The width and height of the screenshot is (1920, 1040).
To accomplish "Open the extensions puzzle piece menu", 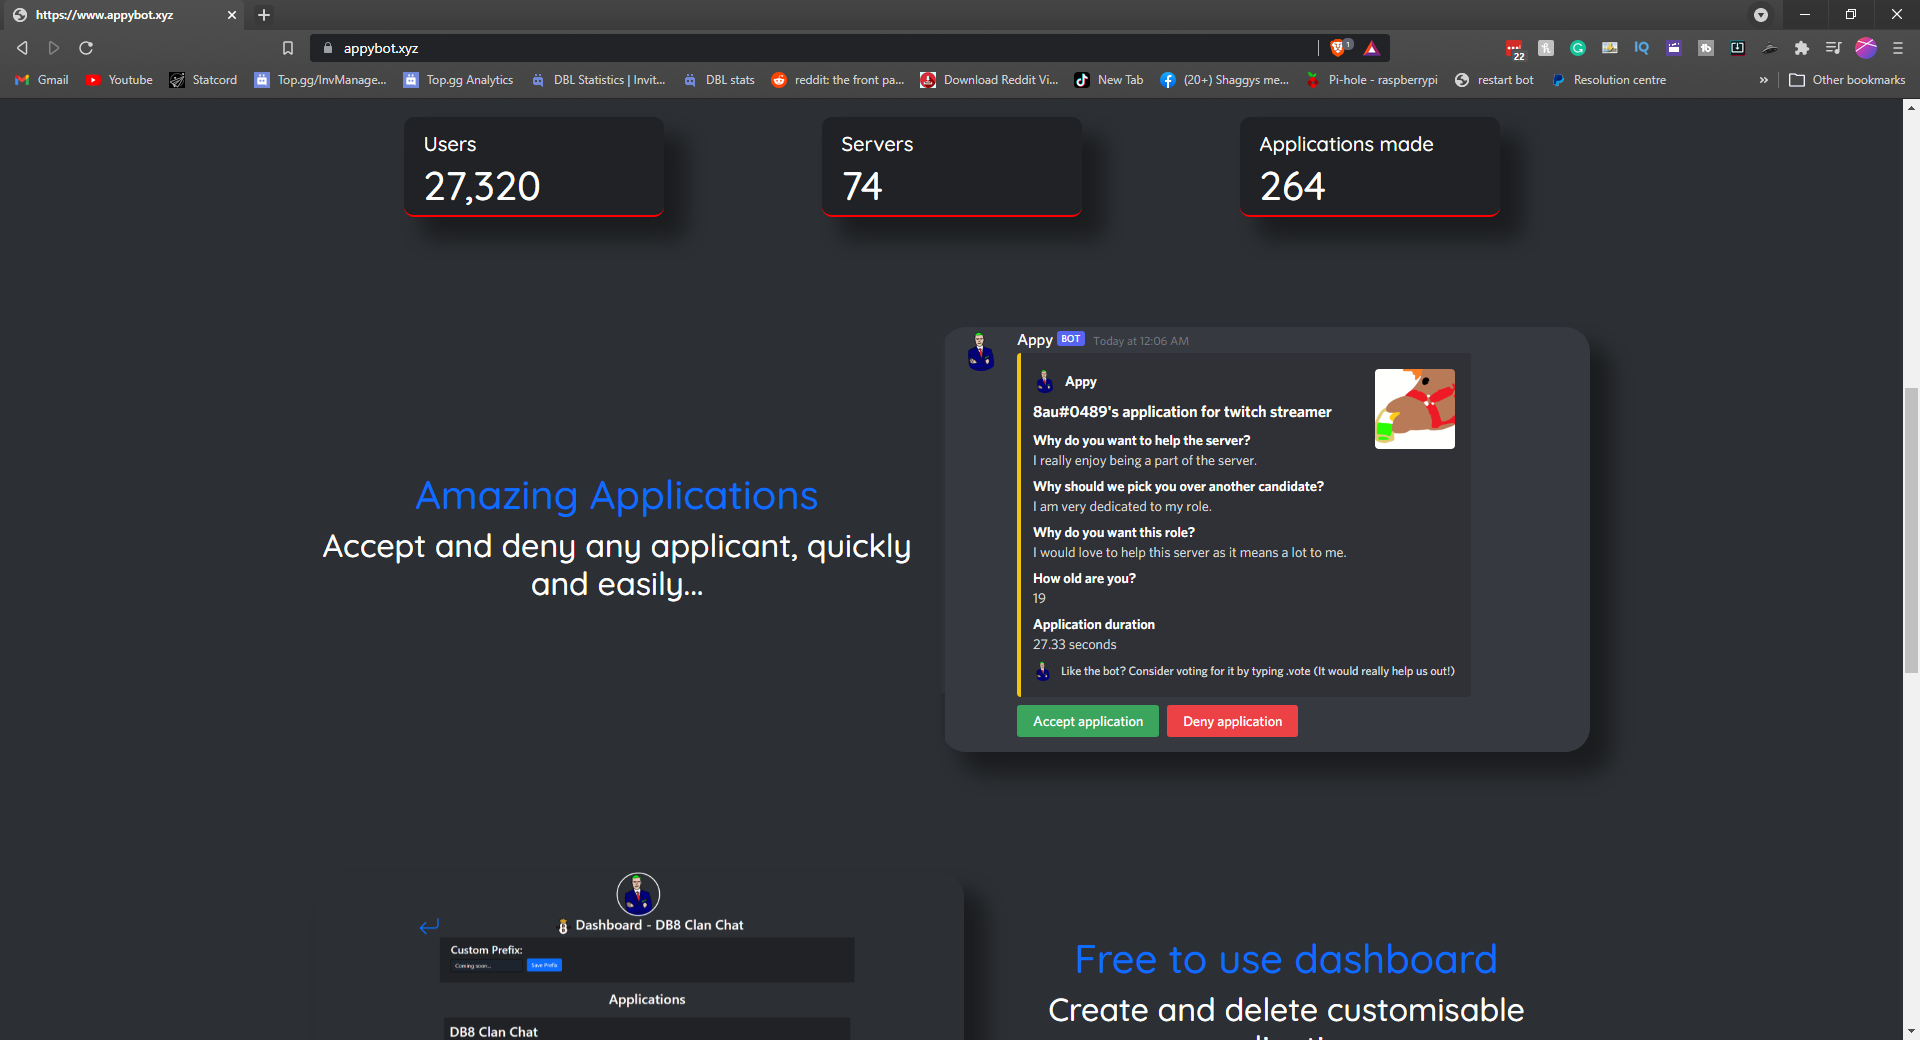I will [x=1802, y=48].
